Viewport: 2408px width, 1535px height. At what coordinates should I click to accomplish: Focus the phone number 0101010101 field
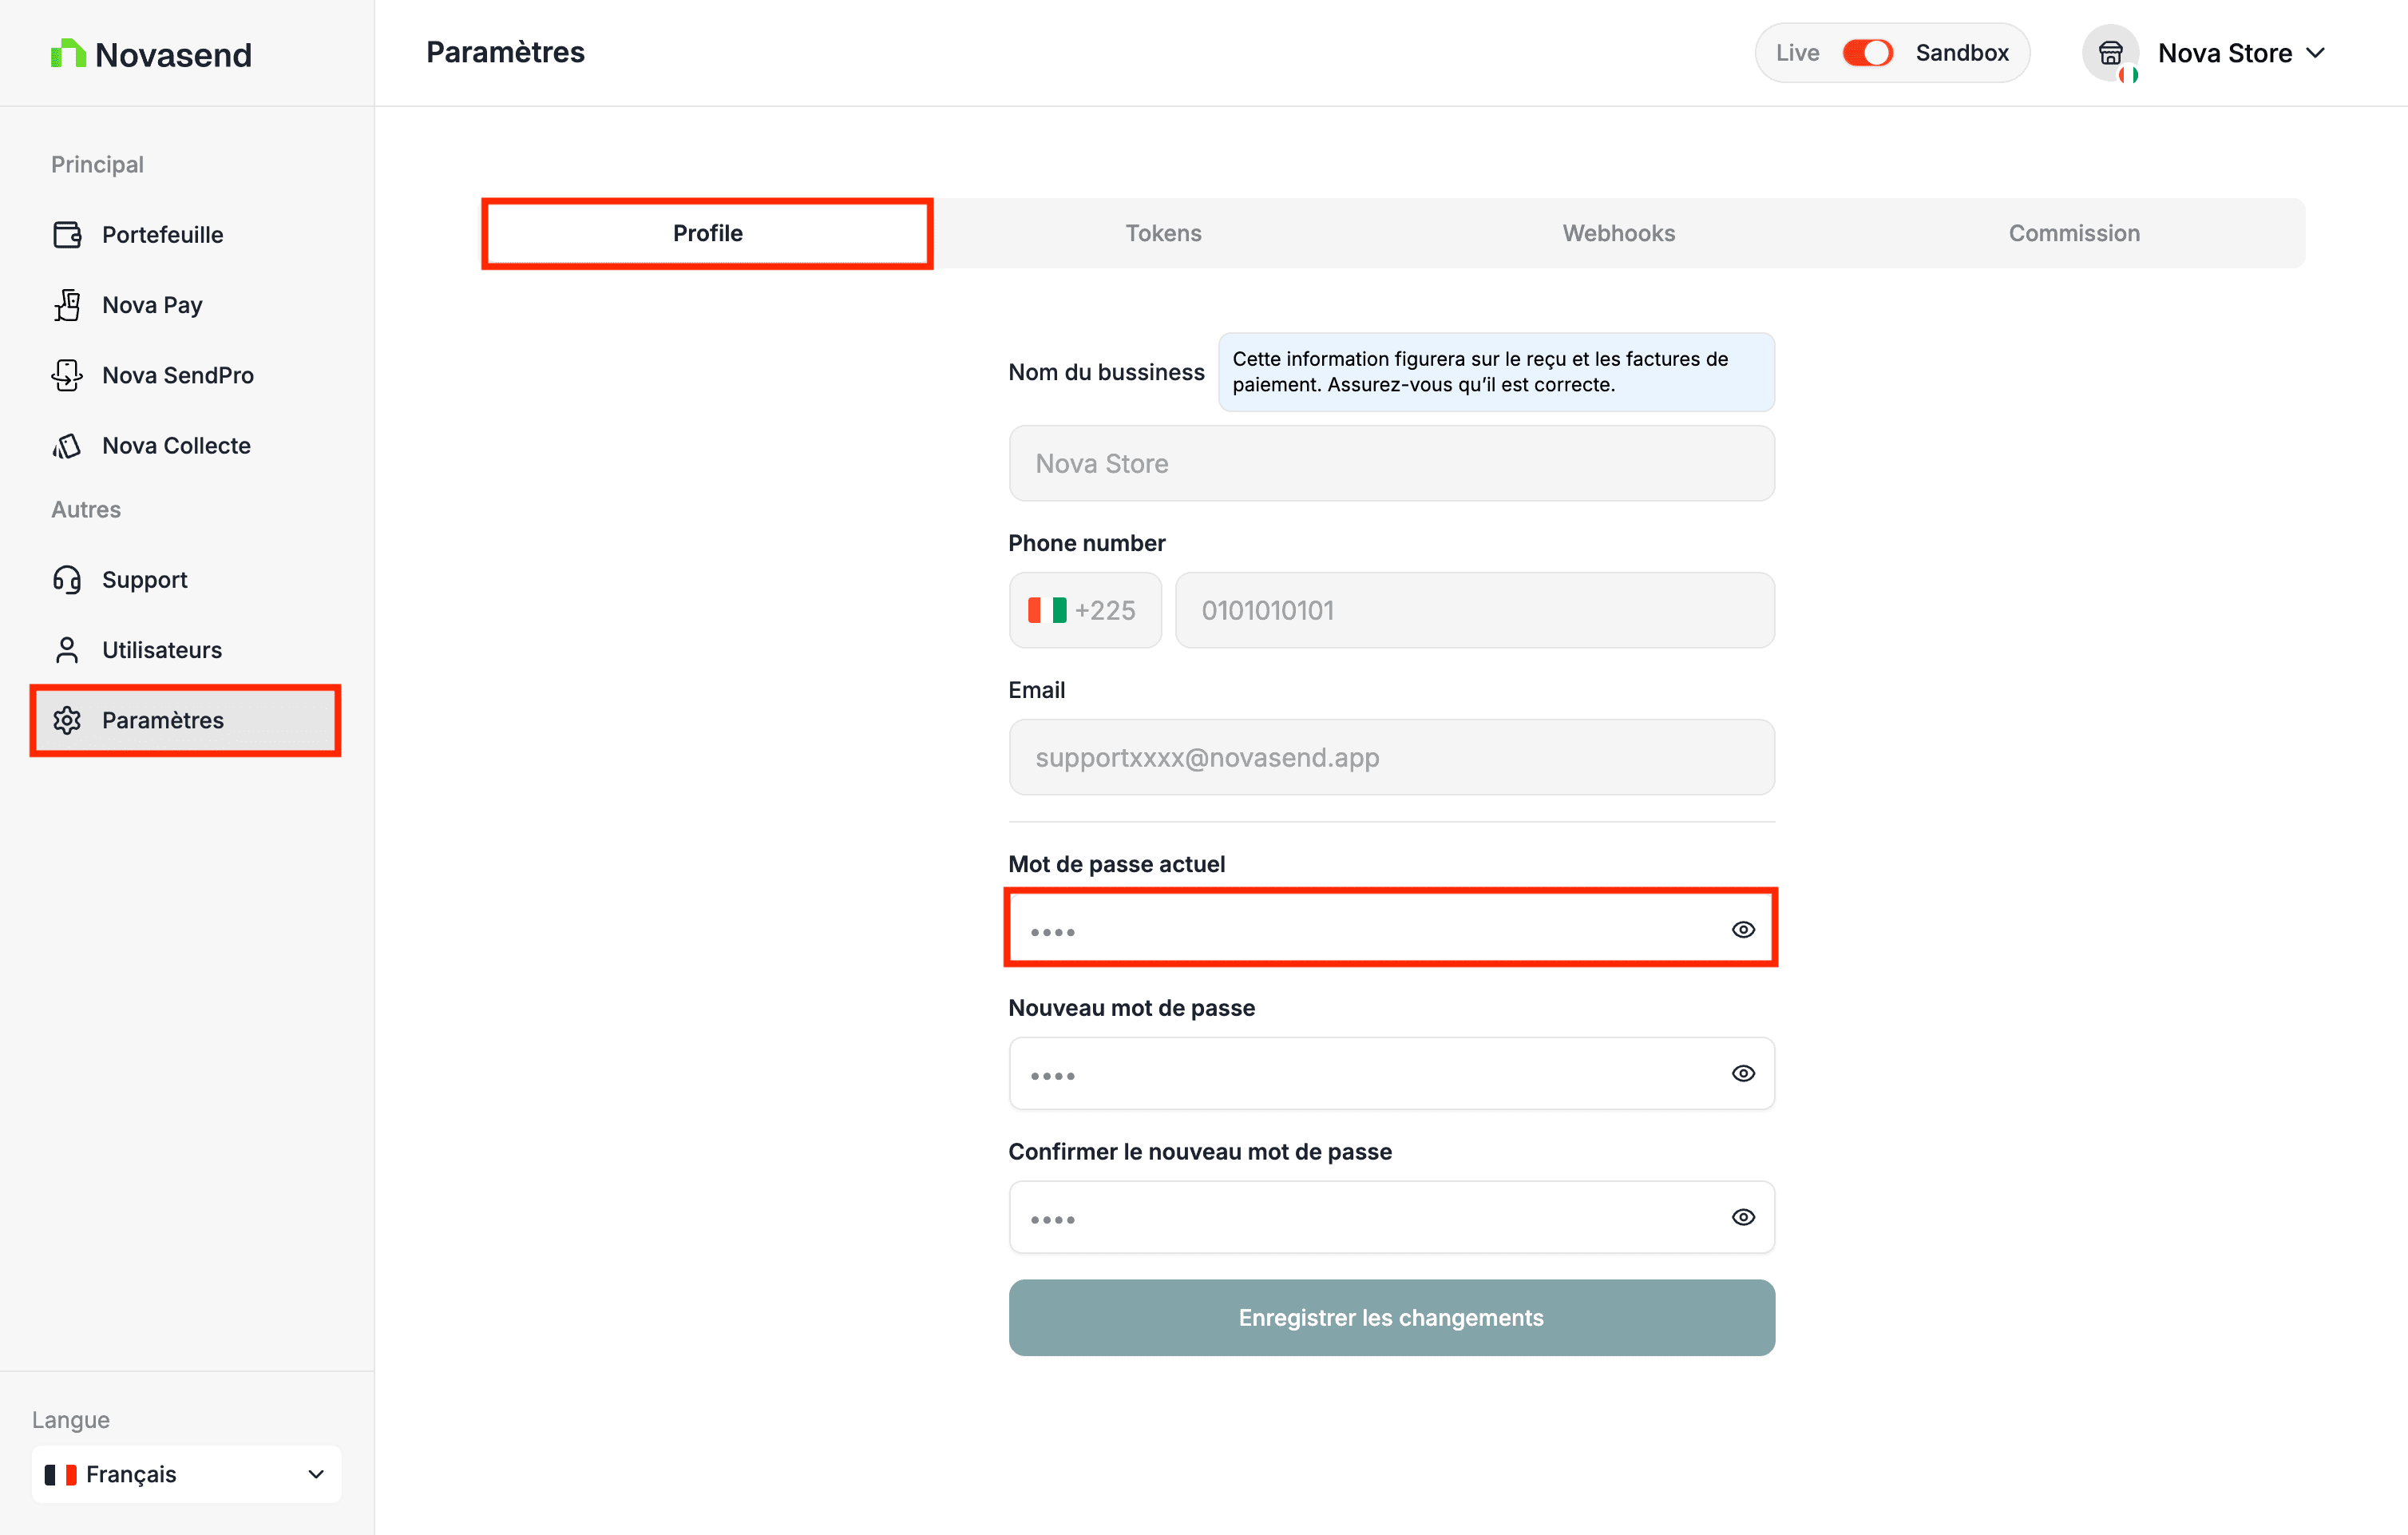(1475, 610)
